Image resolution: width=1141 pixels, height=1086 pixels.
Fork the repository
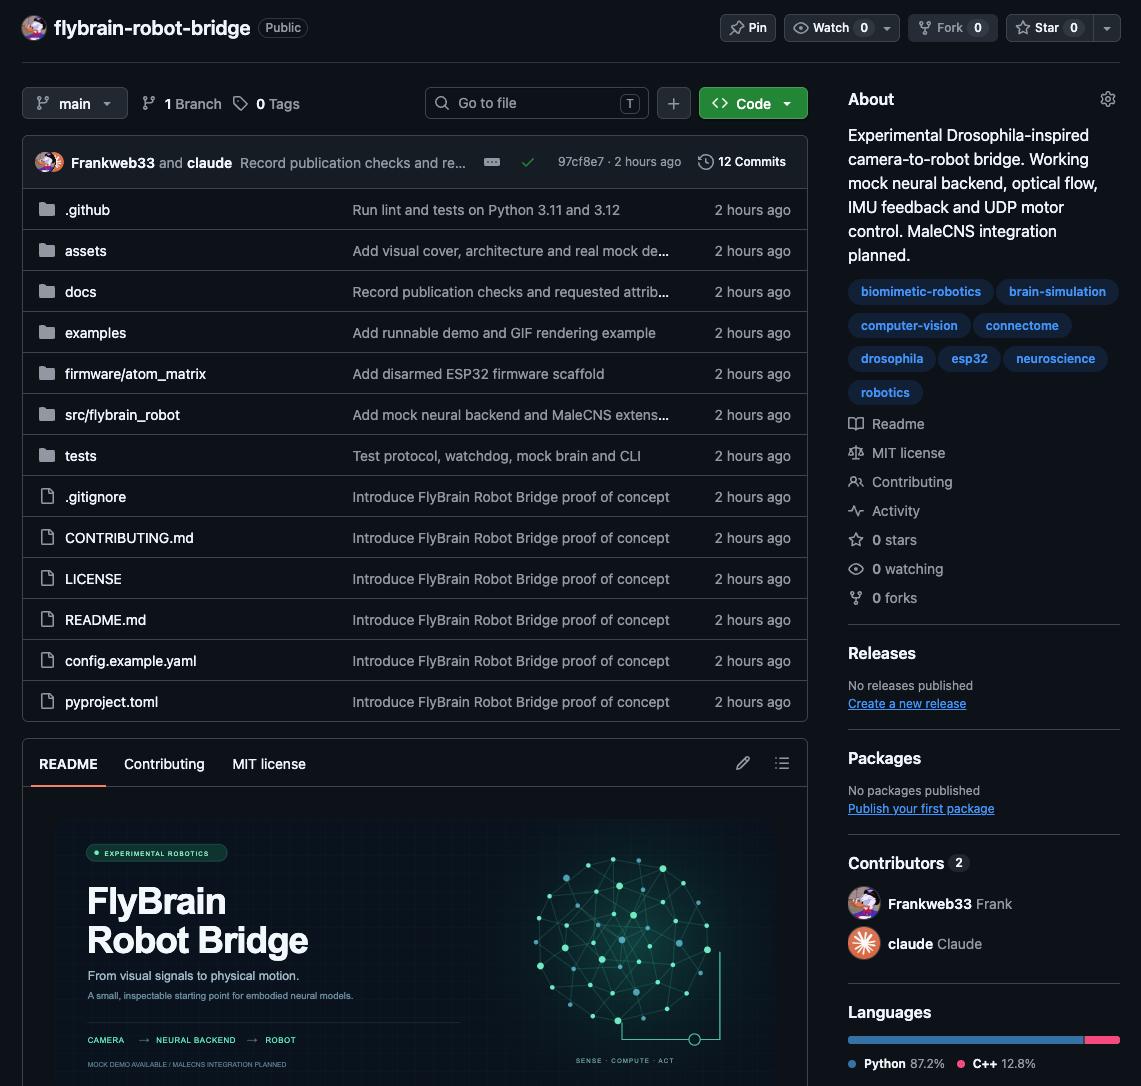(x=952, y=28)
